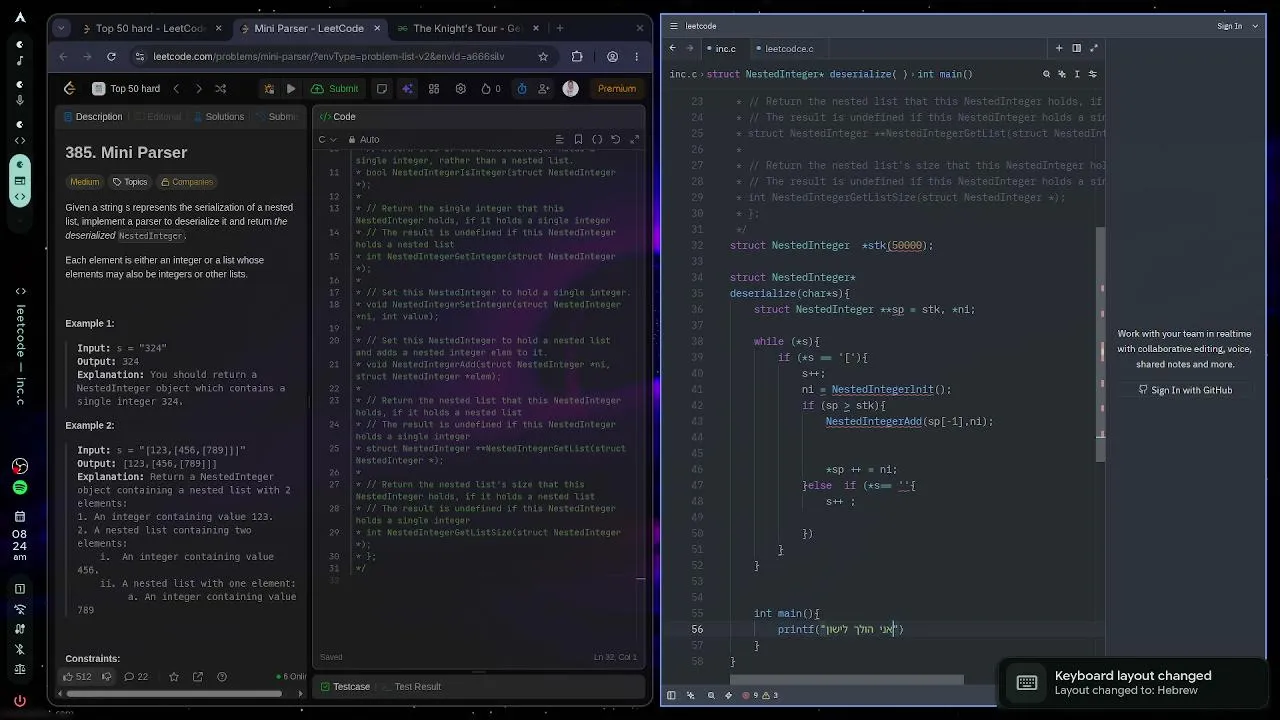Open the Zed hamburger menu
The height and width of the screenshot is (720, 1280).
coord(673,26)
